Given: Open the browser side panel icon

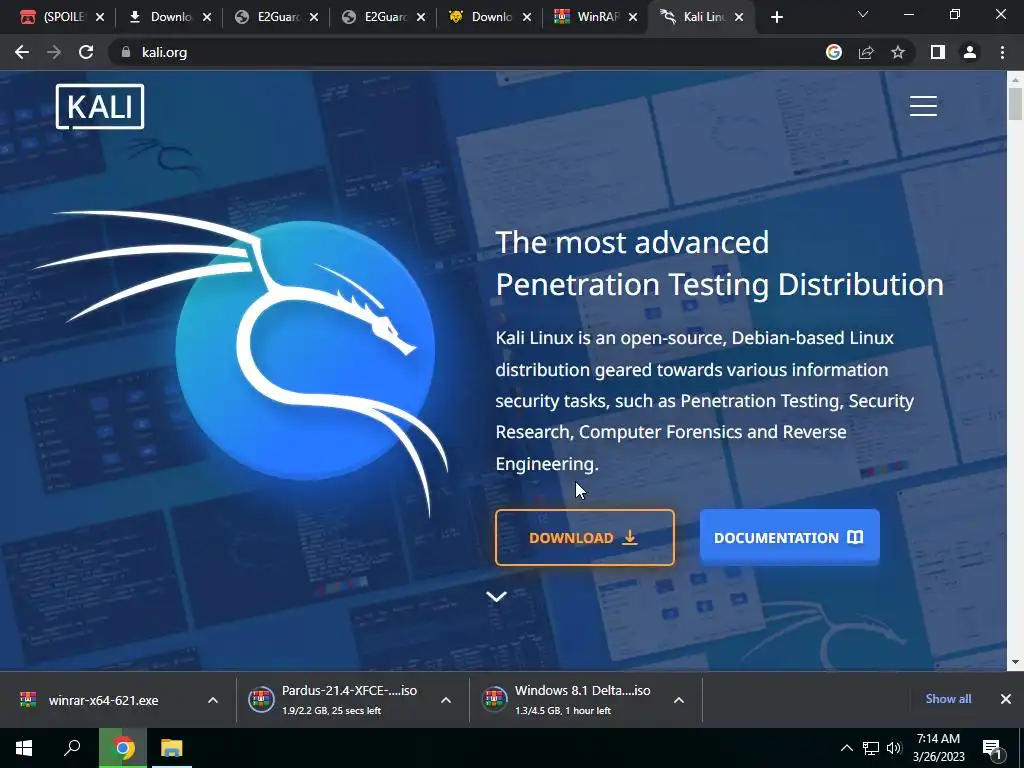Looking at the screenshot, I should 938,52.
